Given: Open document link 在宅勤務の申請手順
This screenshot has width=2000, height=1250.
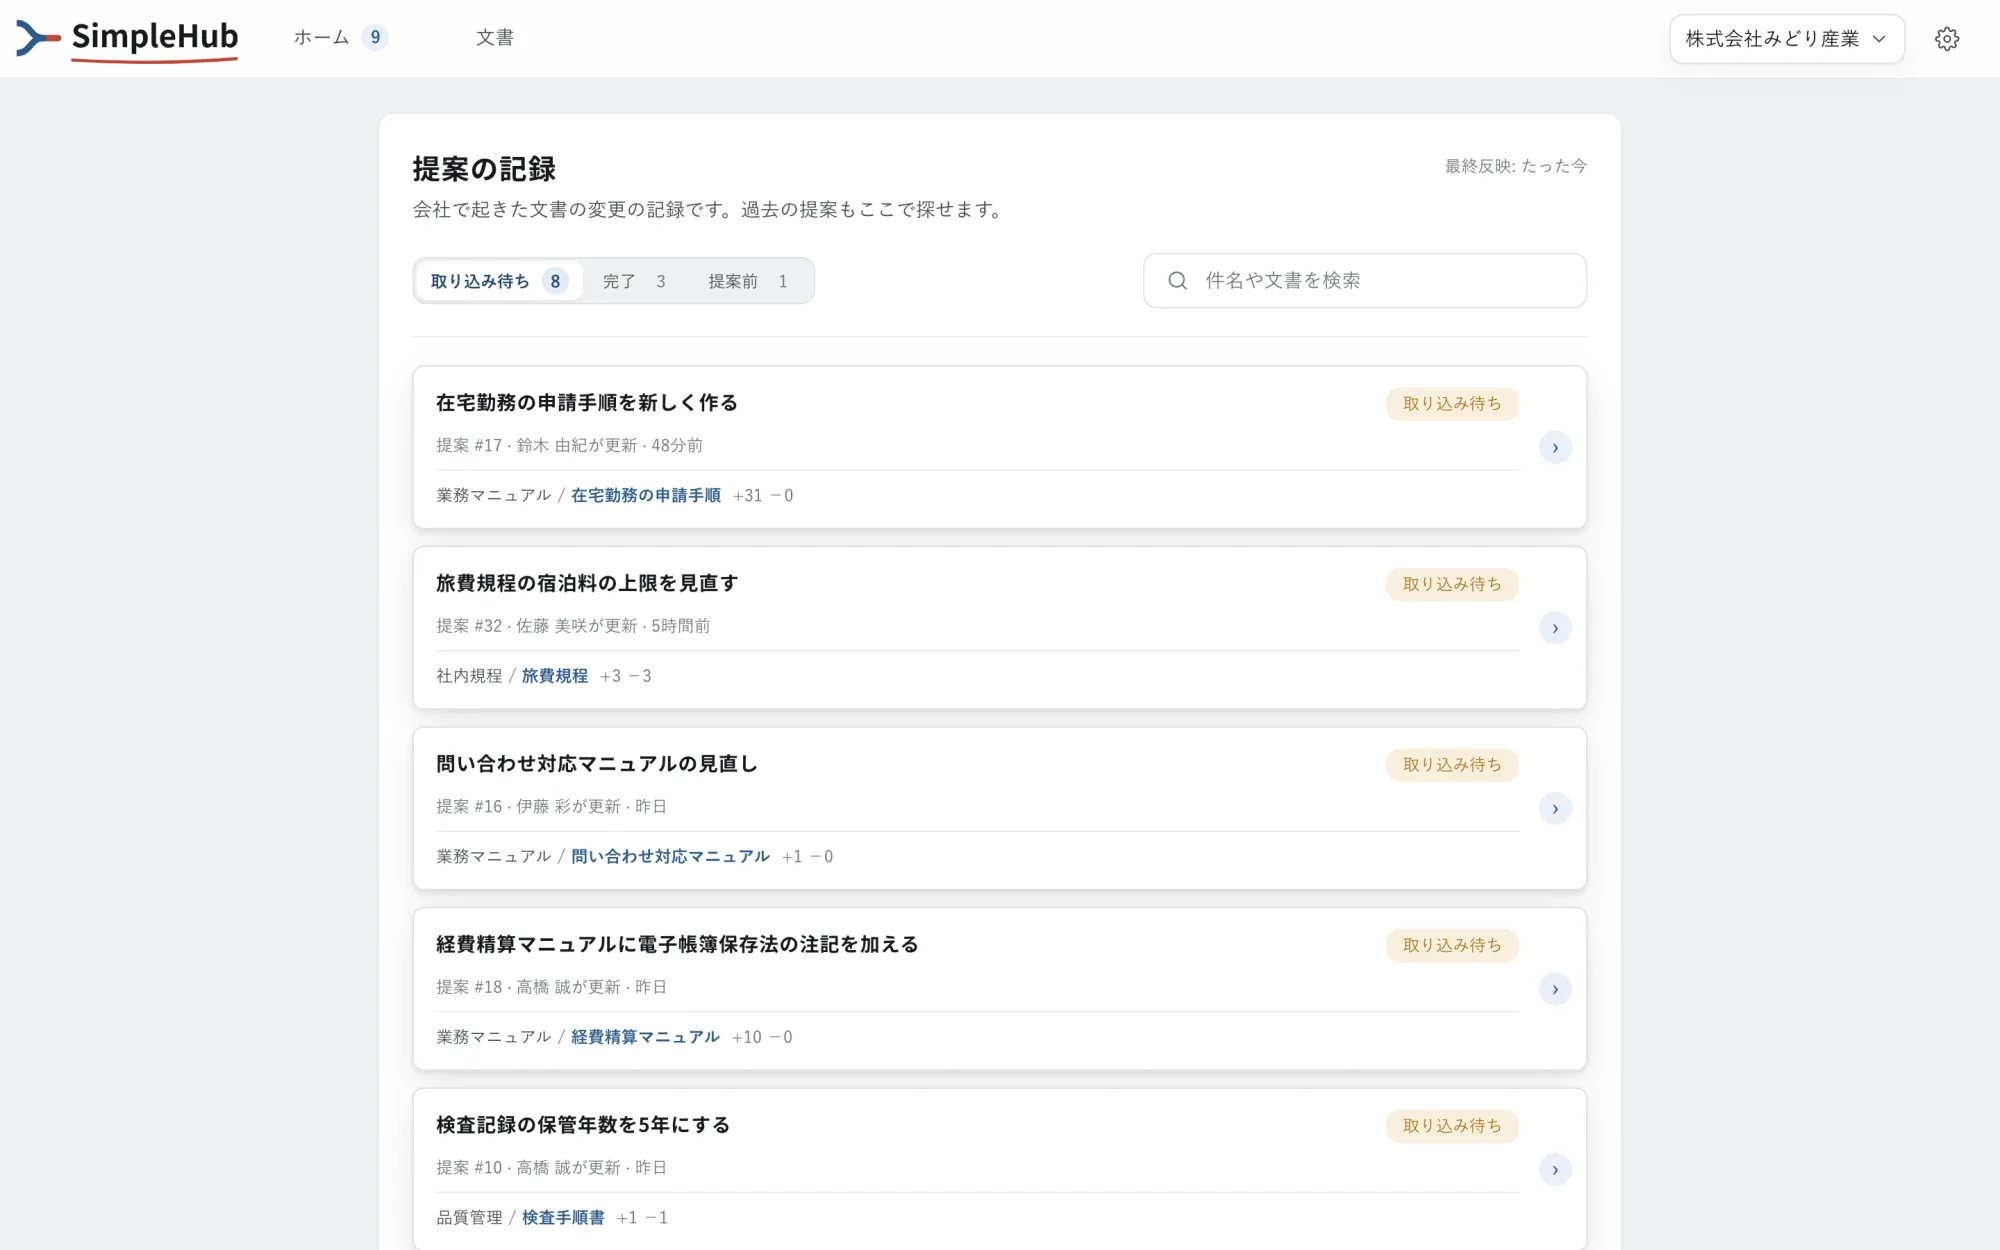Looking at the screenshot, I should click(x=645, y=496).
